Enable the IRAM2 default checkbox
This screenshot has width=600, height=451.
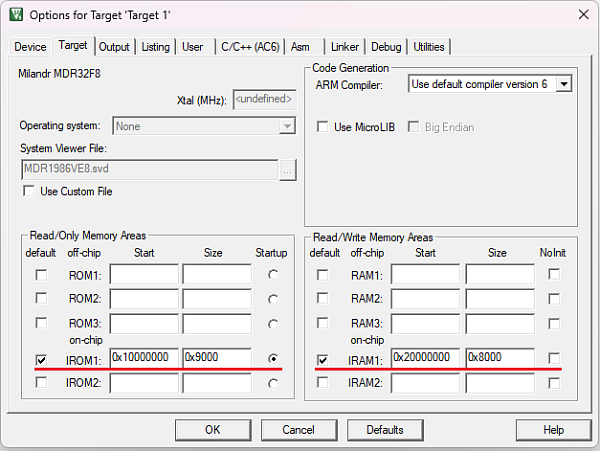click(x=322, y=382)
